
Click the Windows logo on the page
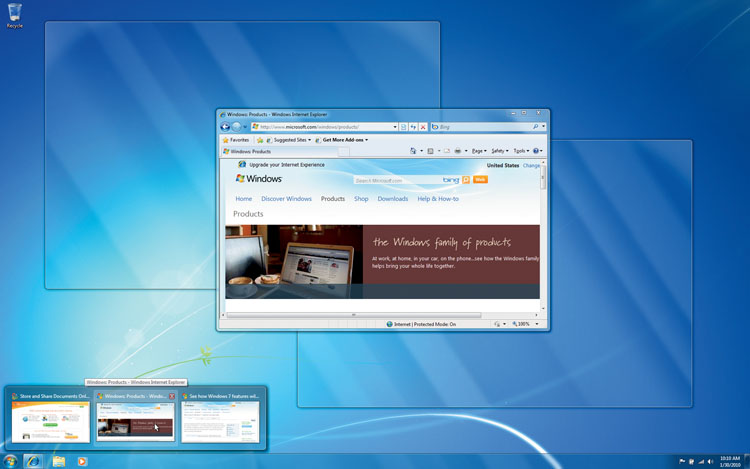tap(259, 179)
